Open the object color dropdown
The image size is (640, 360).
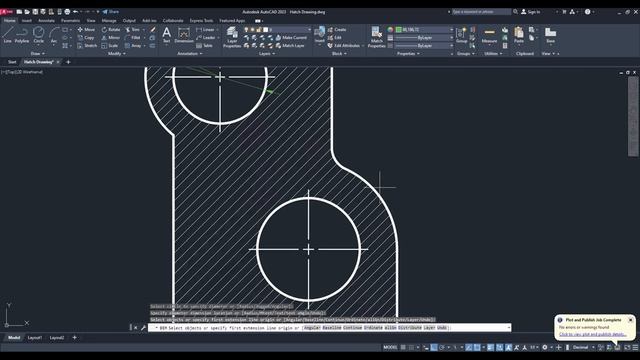point(451,29)
